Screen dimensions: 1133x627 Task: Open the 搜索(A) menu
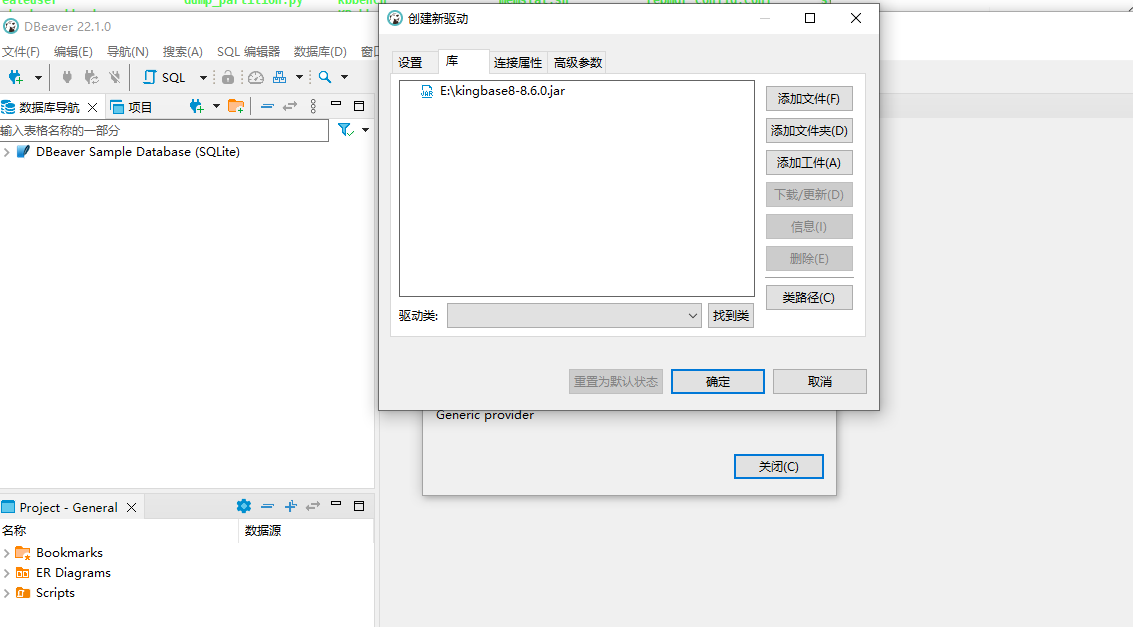click(183, 52)
